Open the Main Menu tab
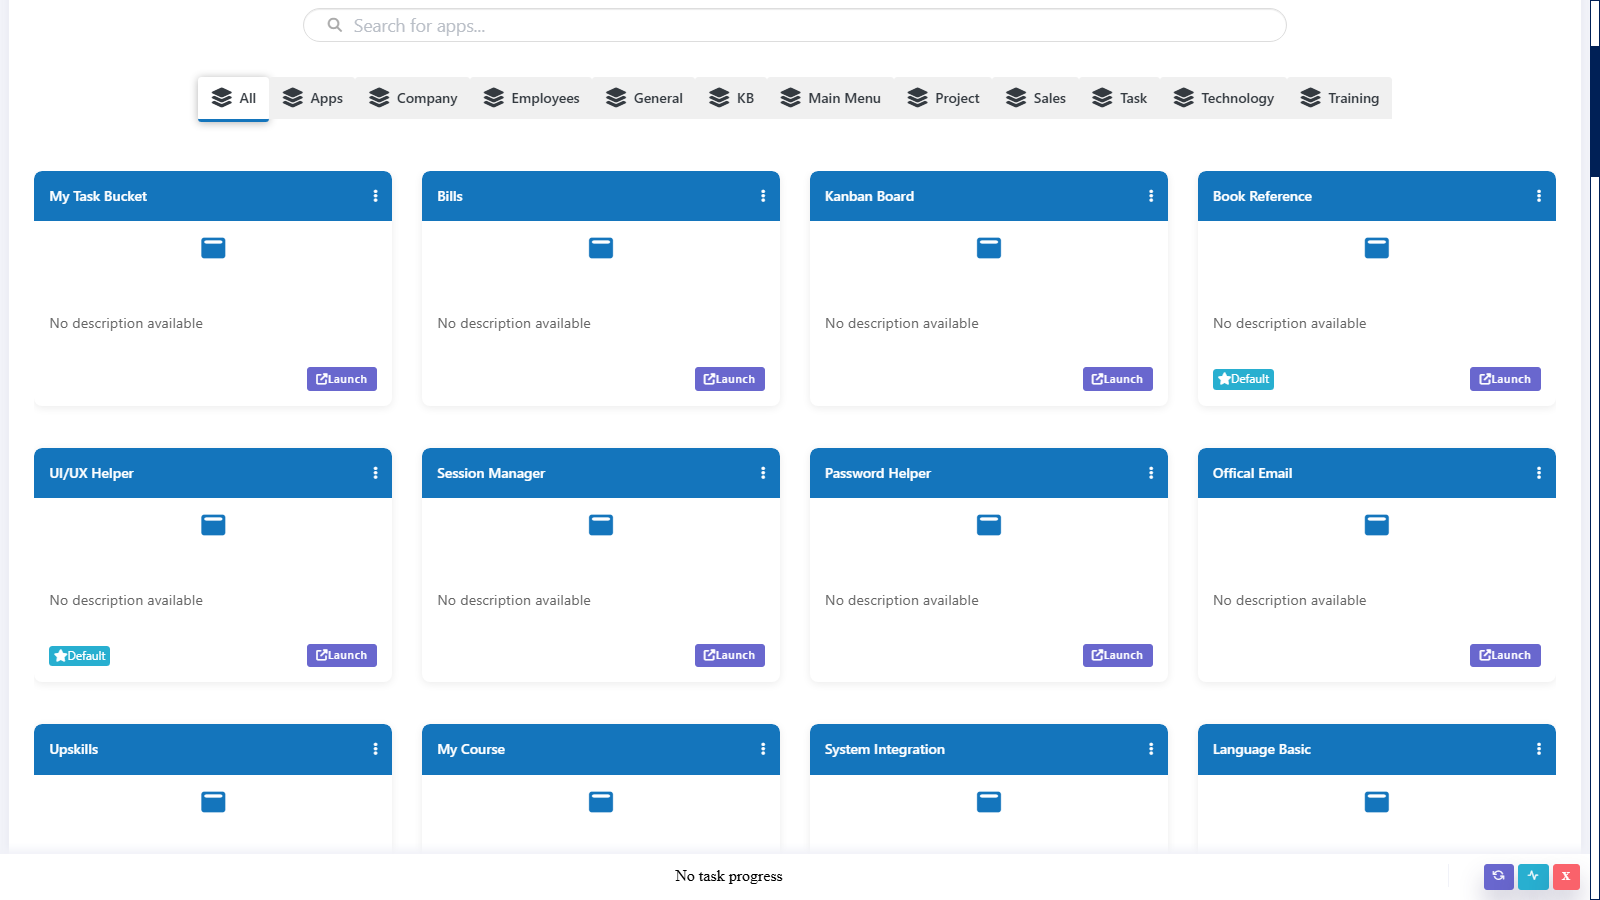 click(831, 98)
